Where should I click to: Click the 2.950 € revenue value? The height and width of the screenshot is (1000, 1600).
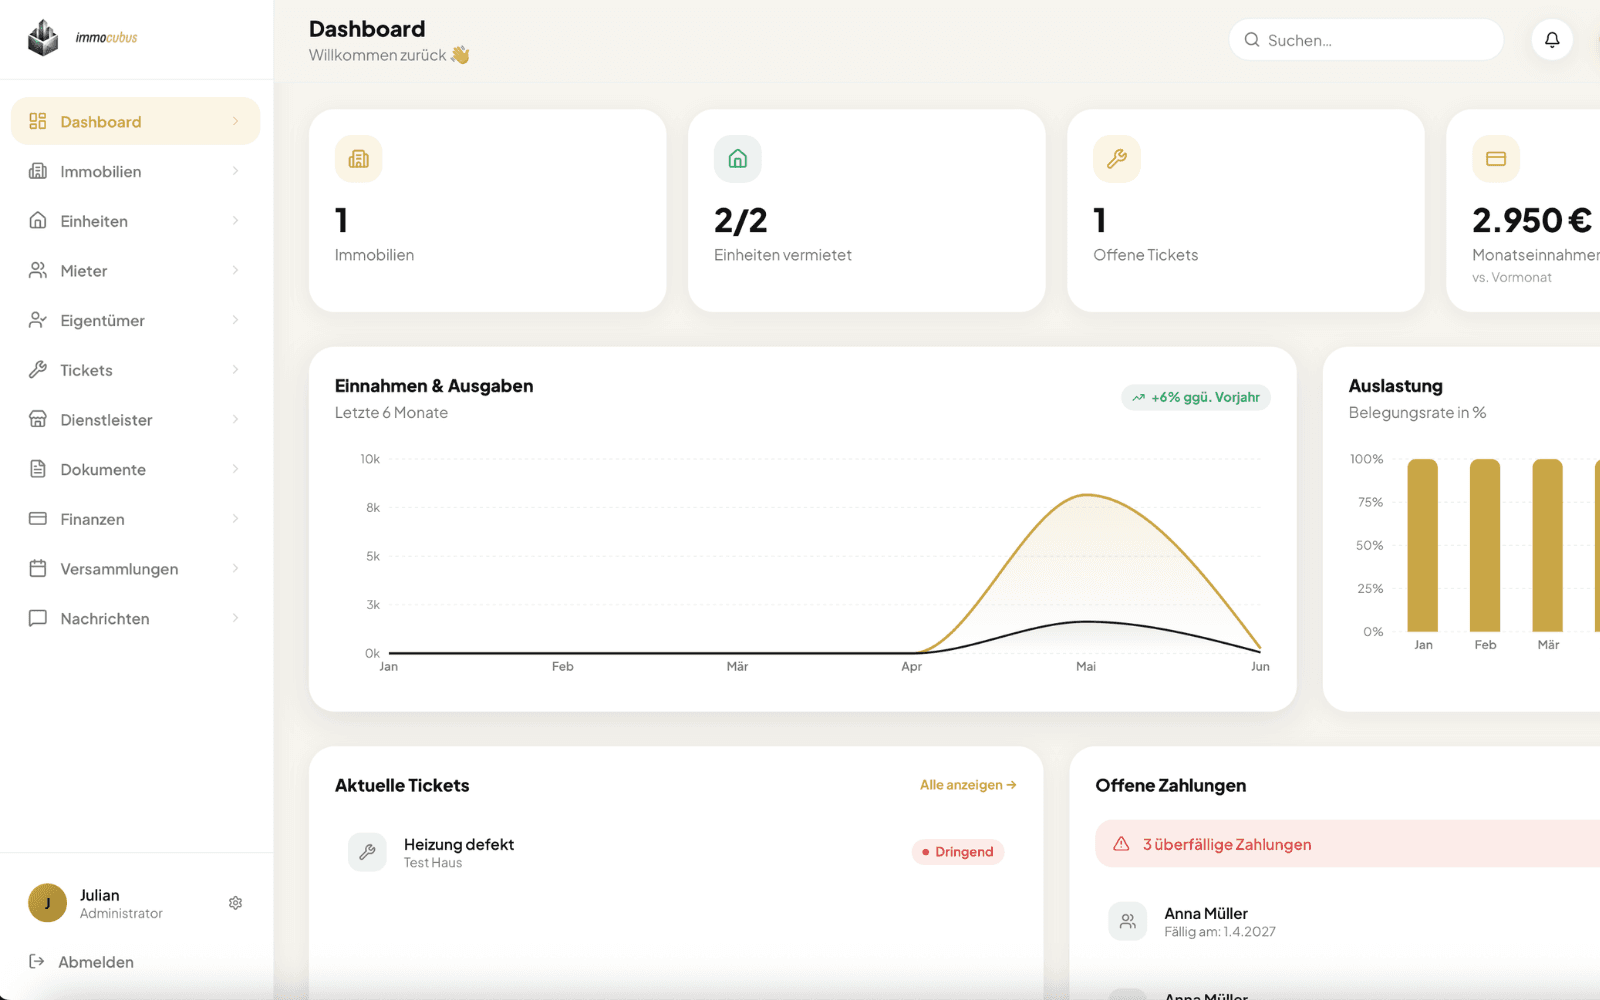[1532, 220]
